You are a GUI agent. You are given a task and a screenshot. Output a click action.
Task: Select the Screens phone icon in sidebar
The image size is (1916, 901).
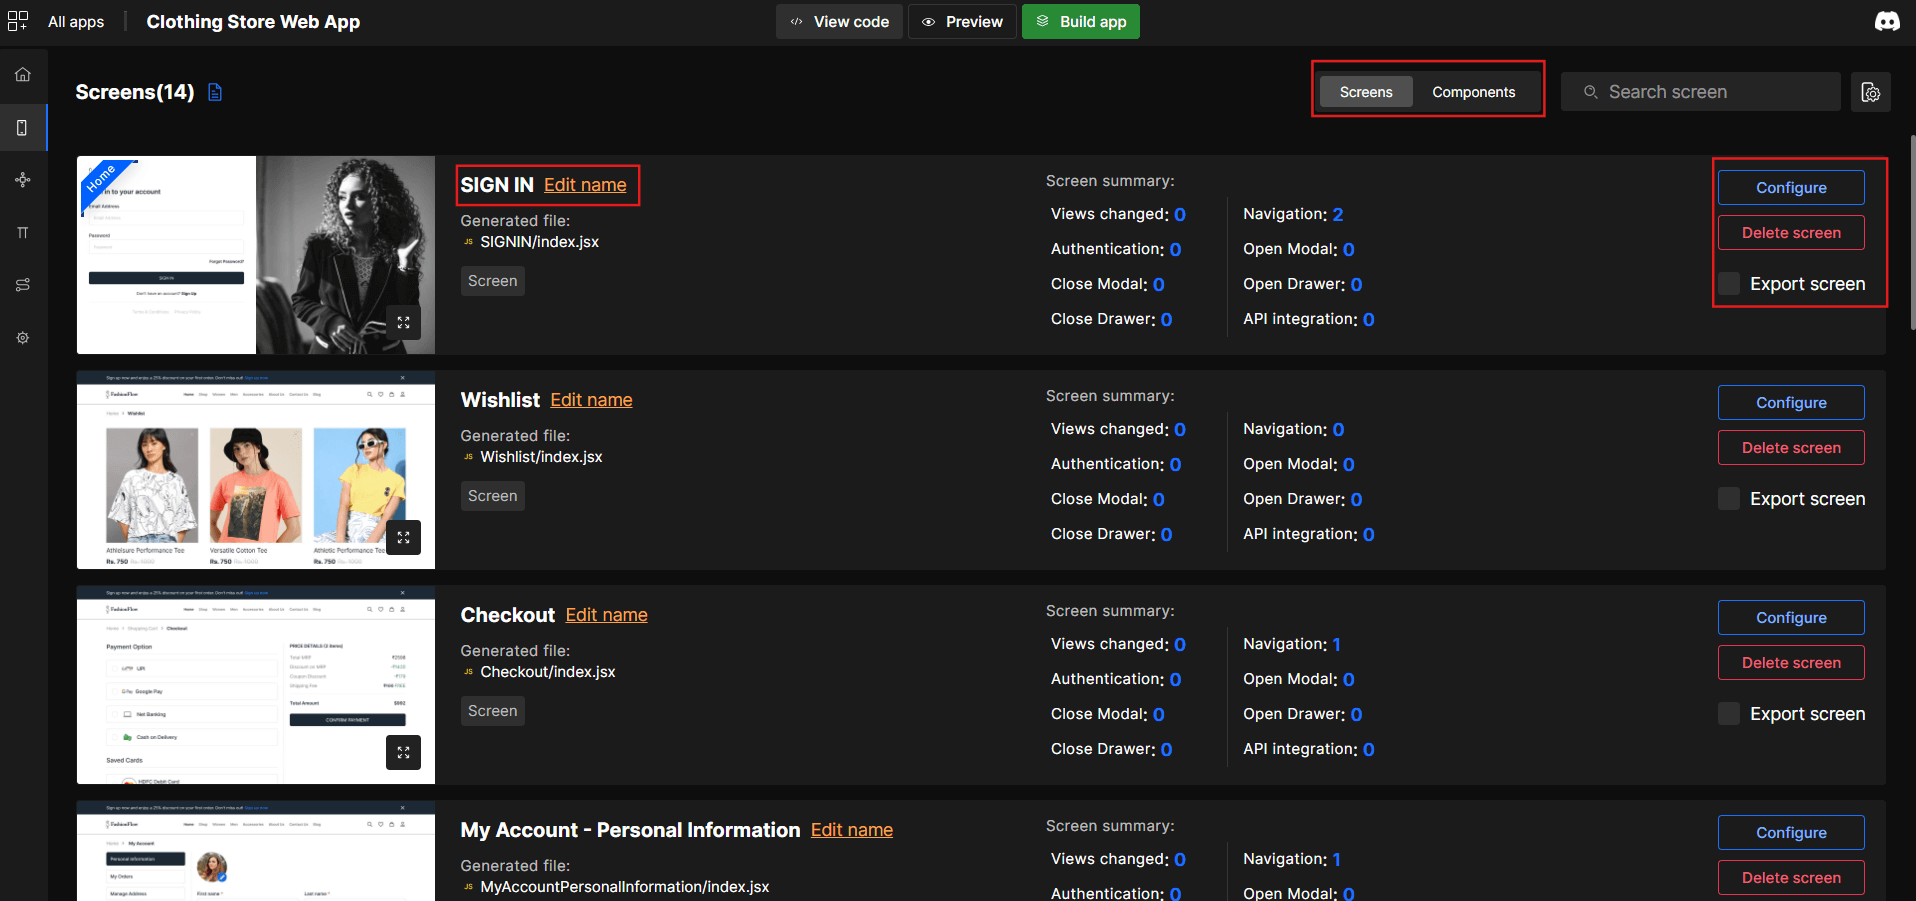22,128
